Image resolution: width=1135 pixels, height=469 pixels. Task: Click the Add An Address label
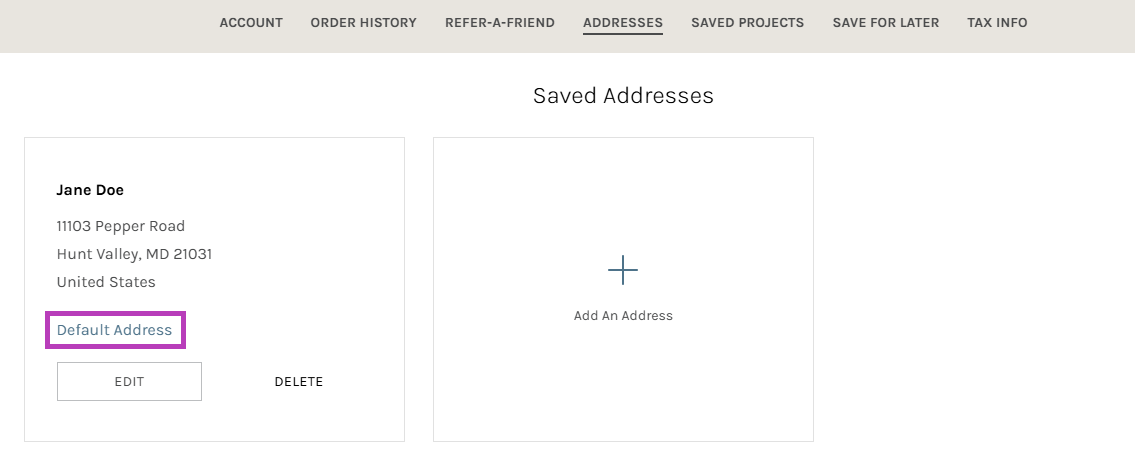coord(623,315)
